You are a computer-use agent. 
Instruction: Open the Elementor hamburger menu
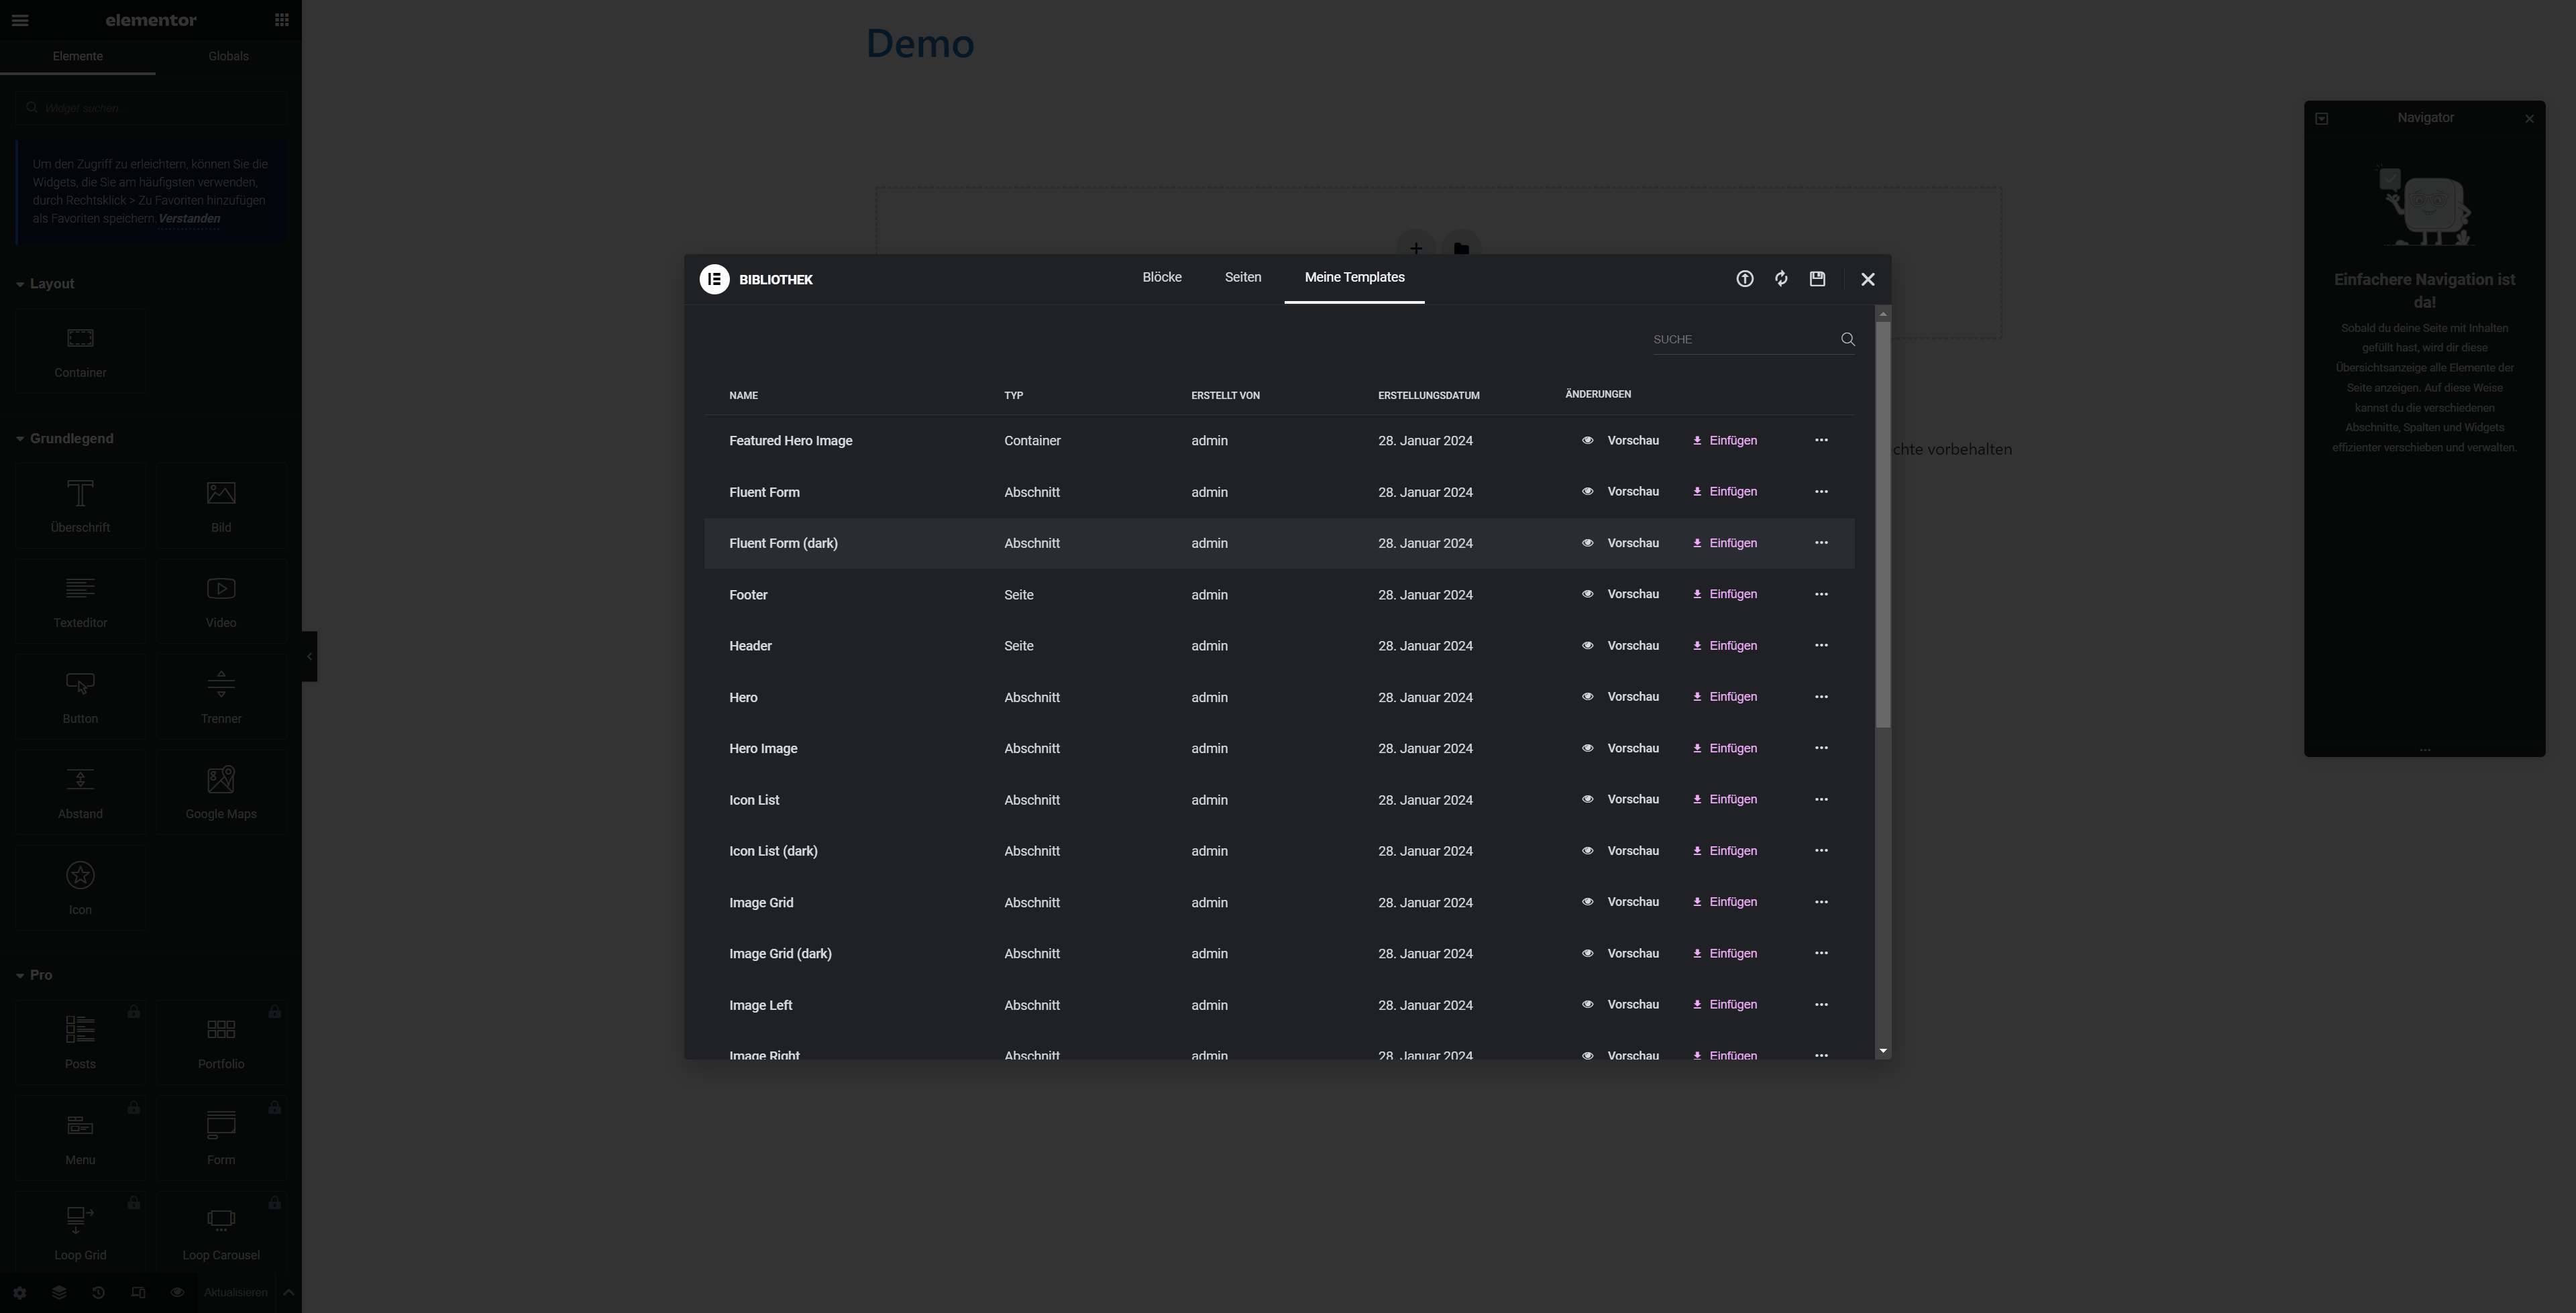[x=20, y=20]
